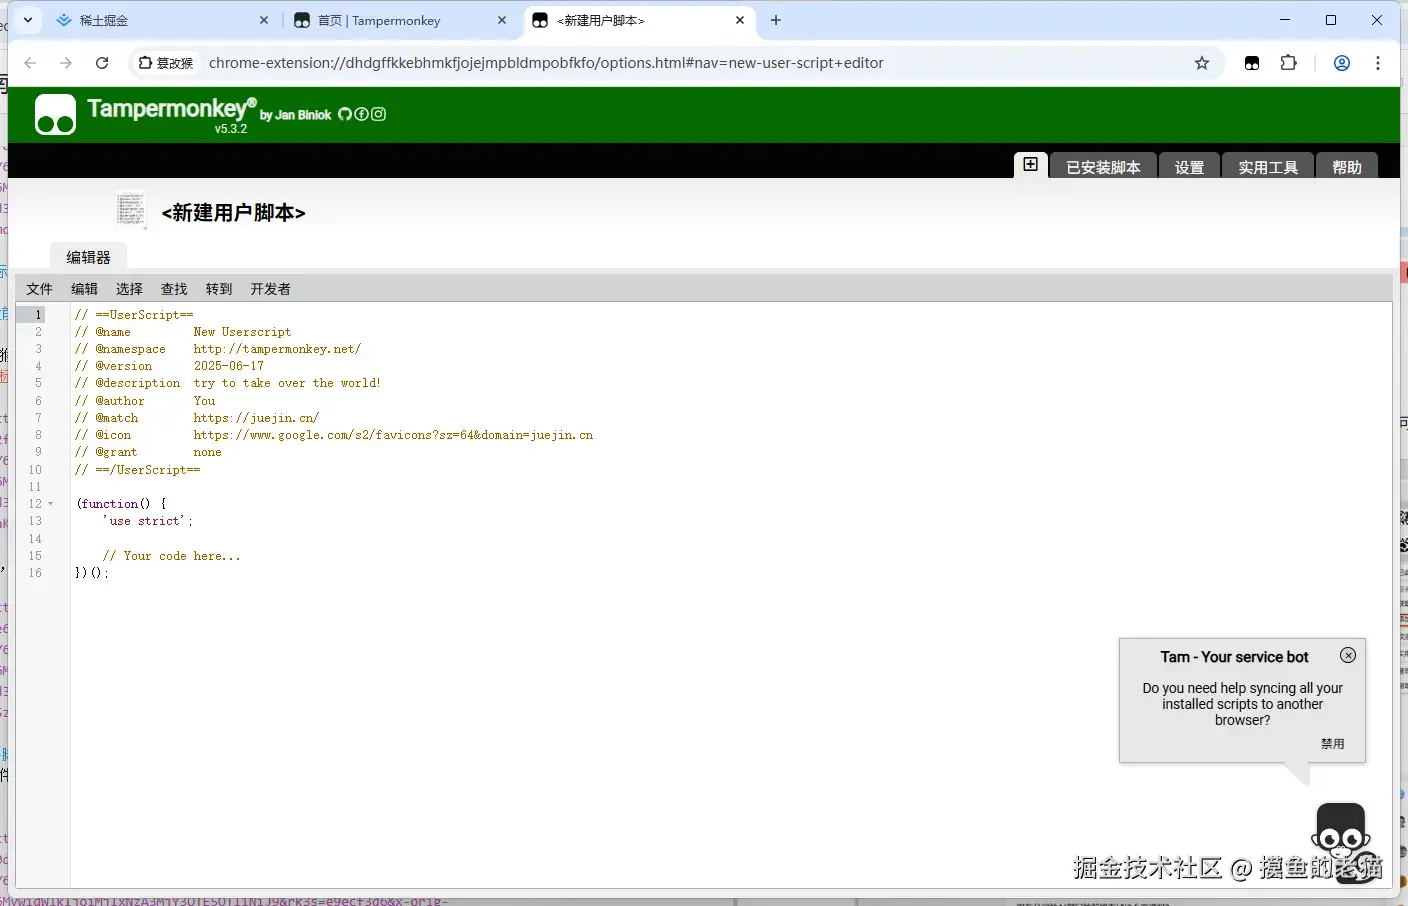Open the 文件 editor menu

pos(39,289)
